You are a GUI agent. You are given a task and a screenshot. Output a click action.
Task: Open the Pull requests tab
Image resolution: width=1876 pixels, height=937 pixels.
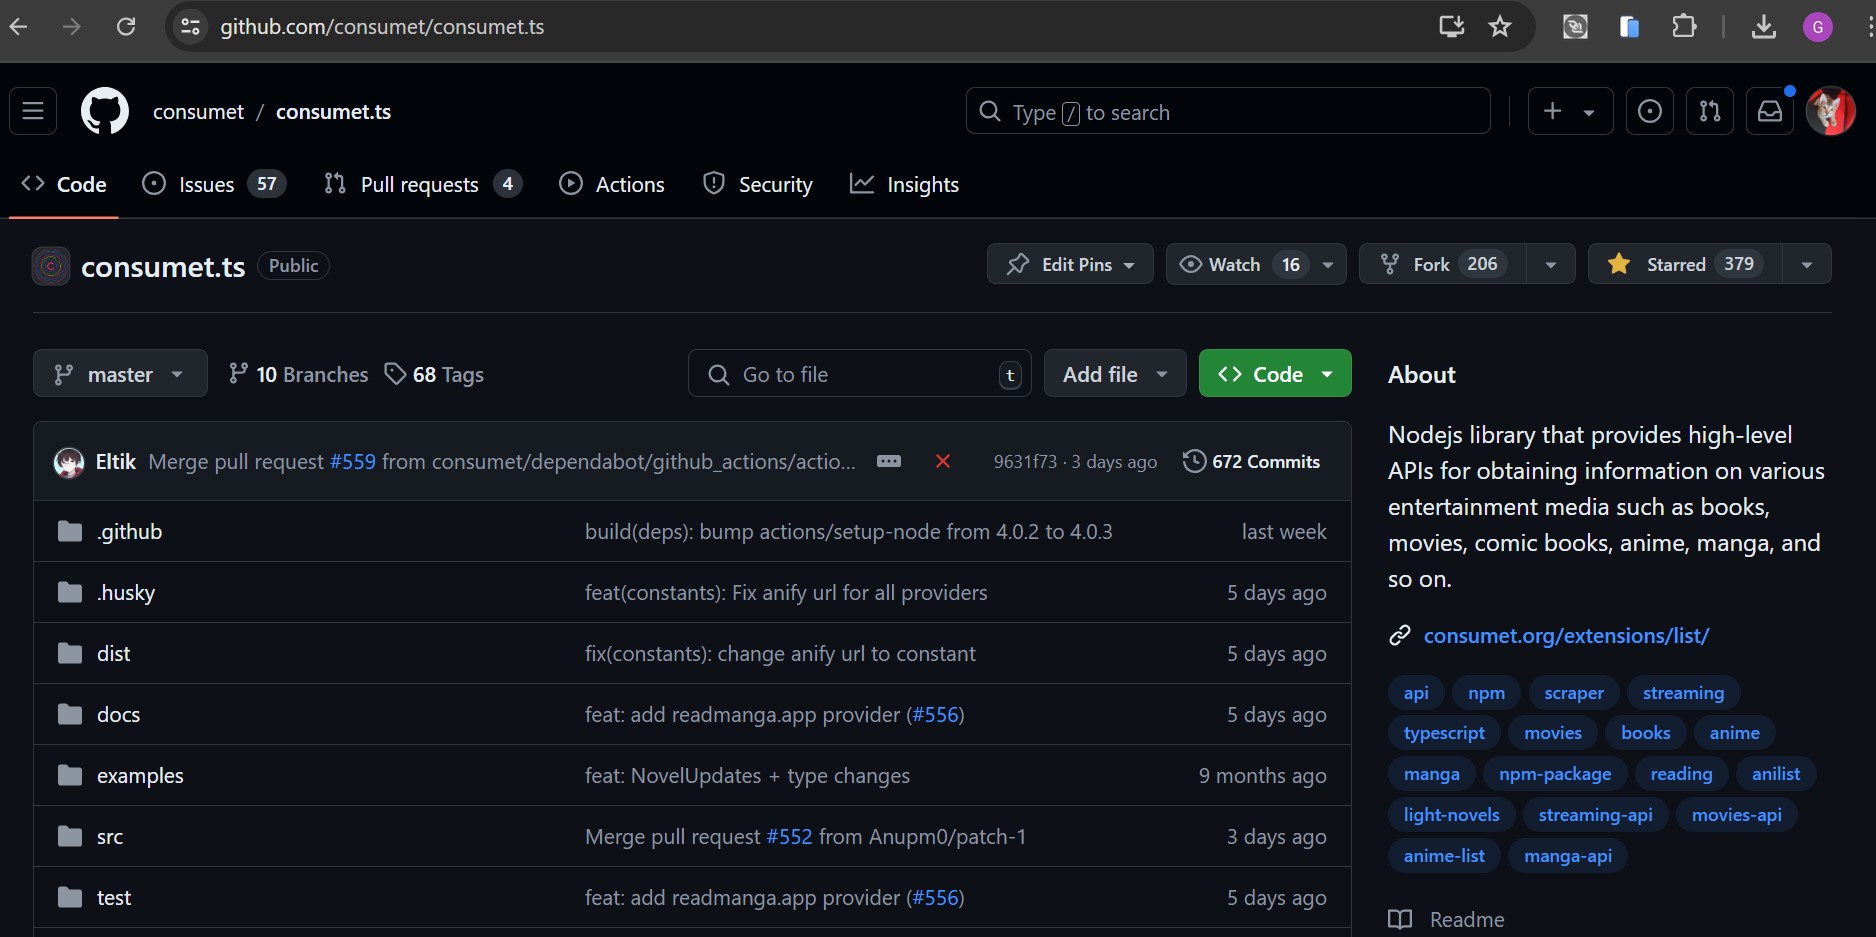(423, 185)
